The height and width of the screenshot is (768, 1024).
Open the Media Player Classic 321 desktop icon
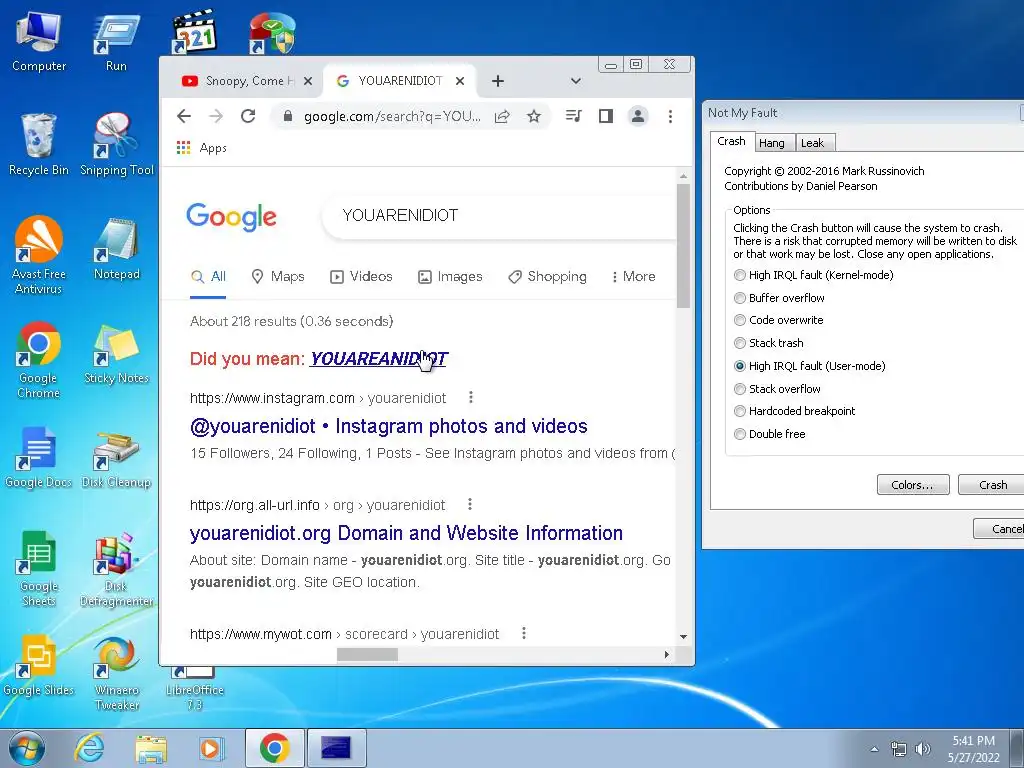(194, 31)
